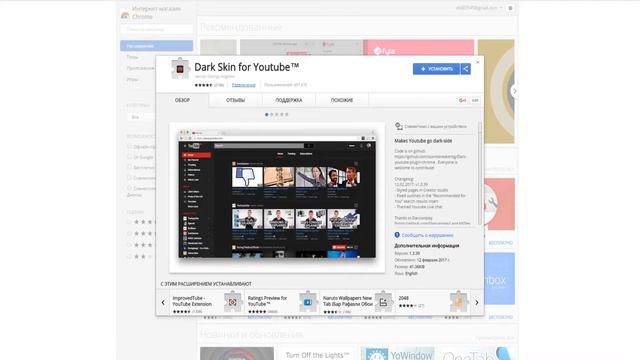
Task: Open the 2048 related extension
Action: tap(403, 298)
